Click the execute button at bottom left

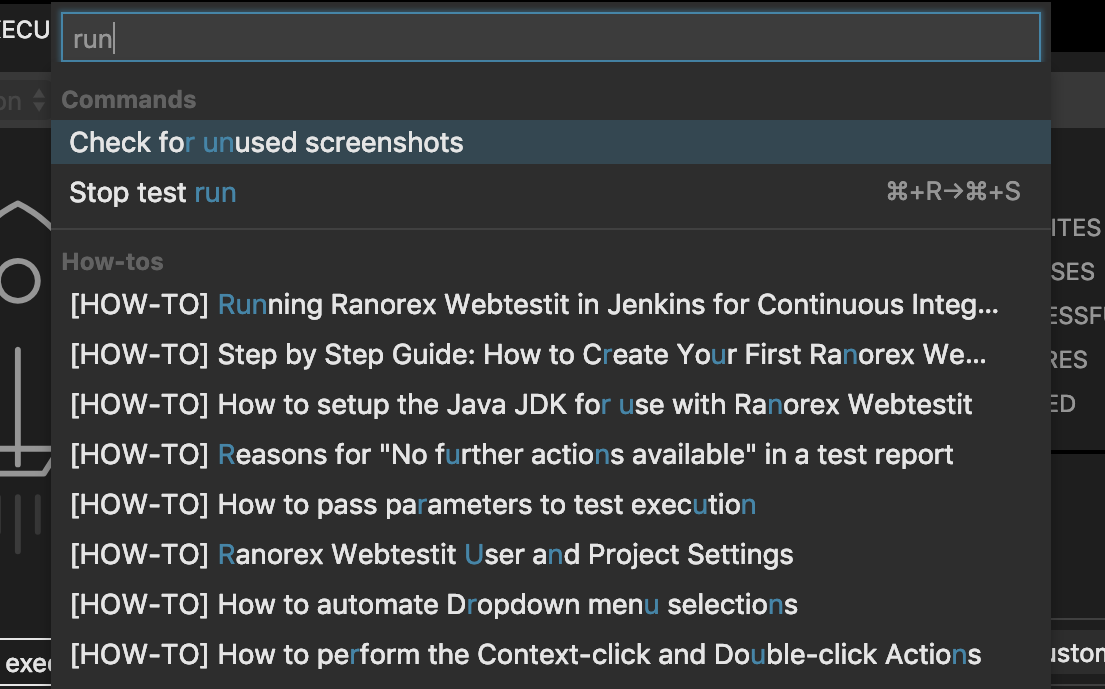click(x=26, y=664)
